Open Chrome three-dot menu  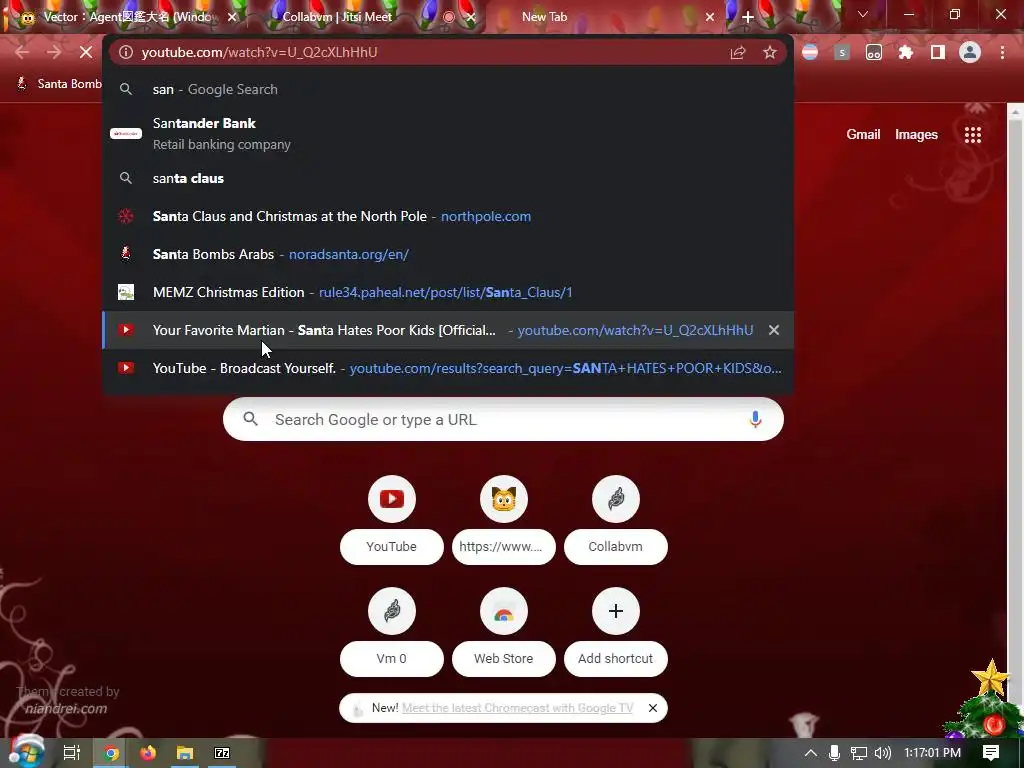pos(1002,52)
